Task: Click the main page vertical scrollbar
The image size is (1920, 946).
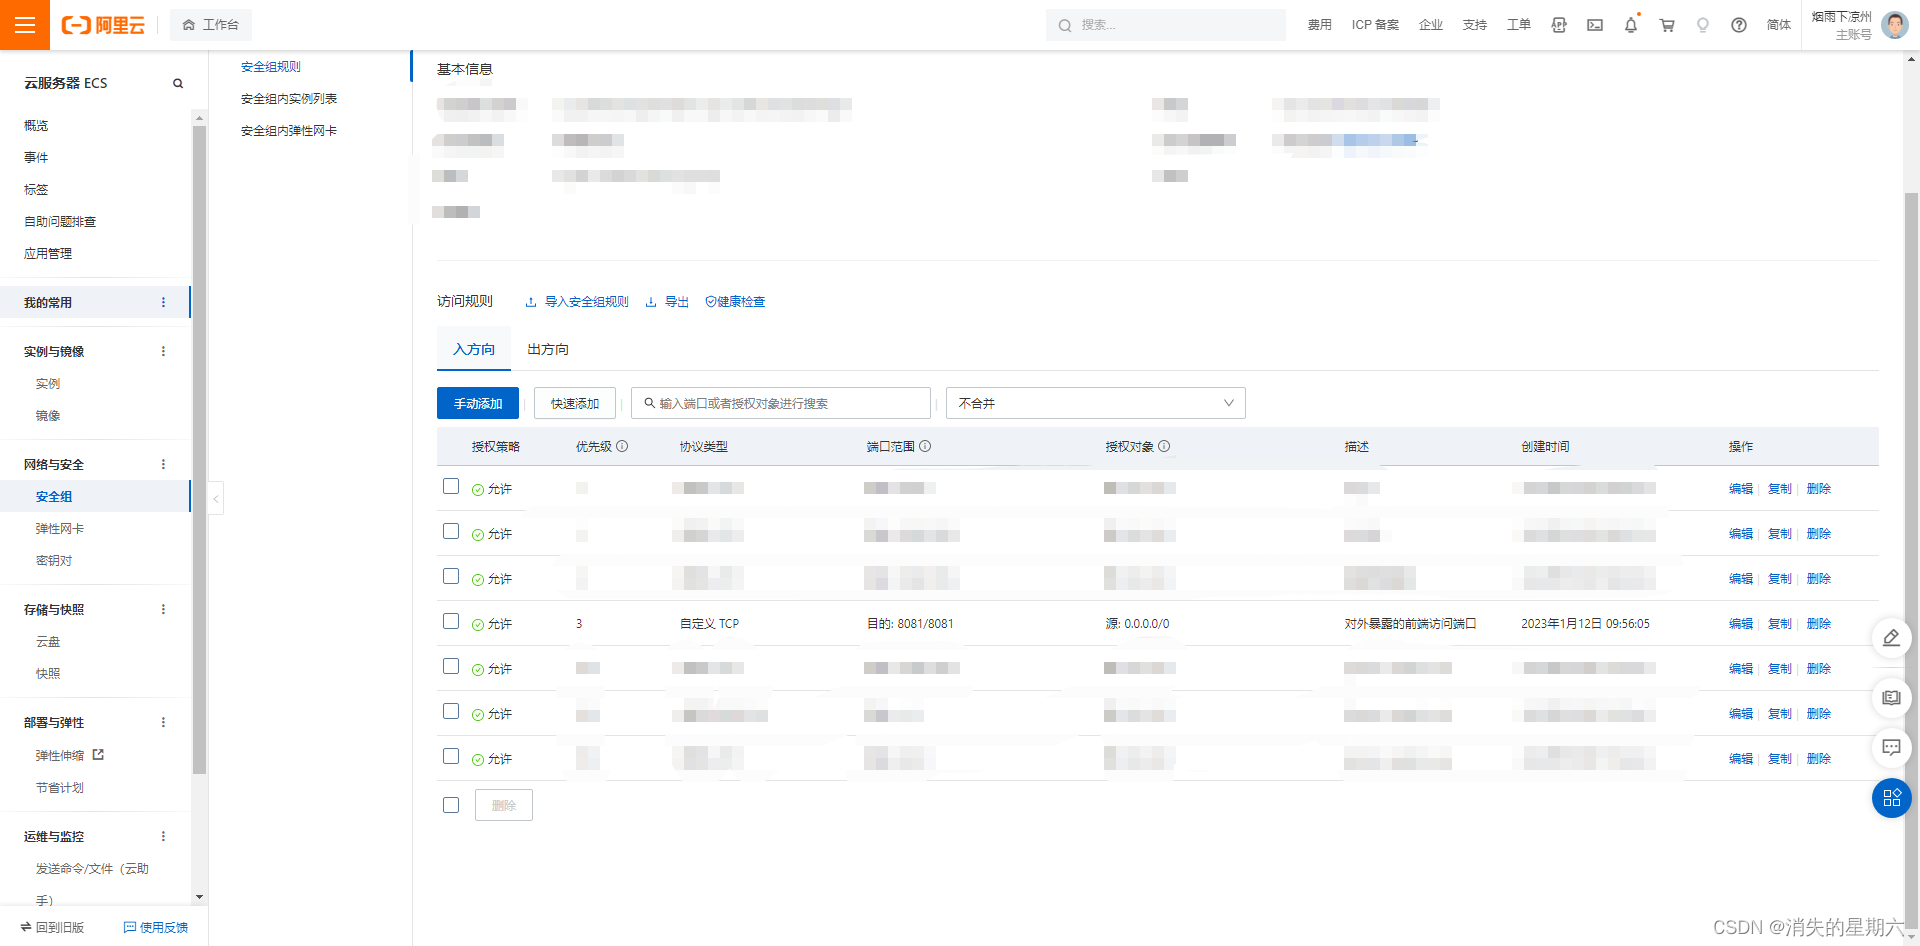Action: click(x=1911, y=560)
